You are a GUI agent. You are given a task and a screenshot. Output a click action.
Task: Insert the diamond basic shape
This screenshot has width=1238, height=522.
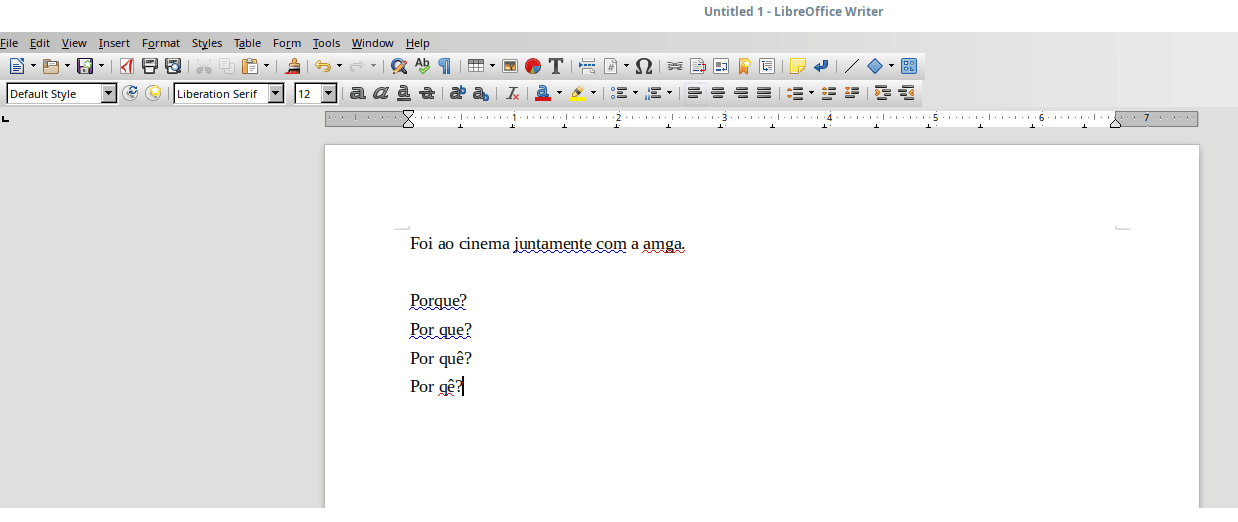(x=875, y=66)
